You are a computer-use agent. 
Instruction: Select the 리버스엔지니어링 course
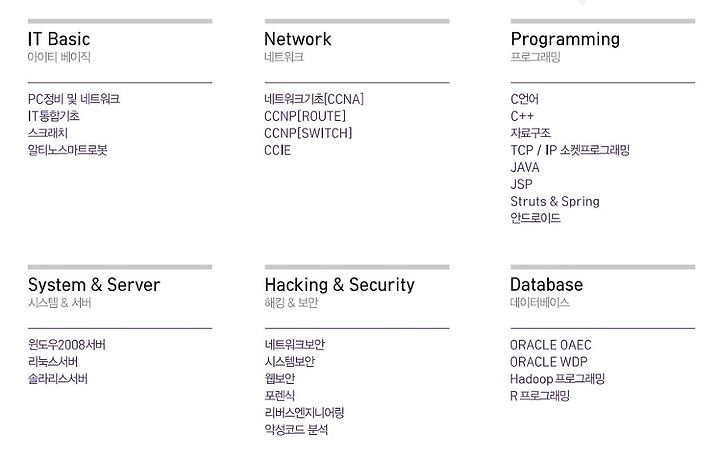(304, 413)
